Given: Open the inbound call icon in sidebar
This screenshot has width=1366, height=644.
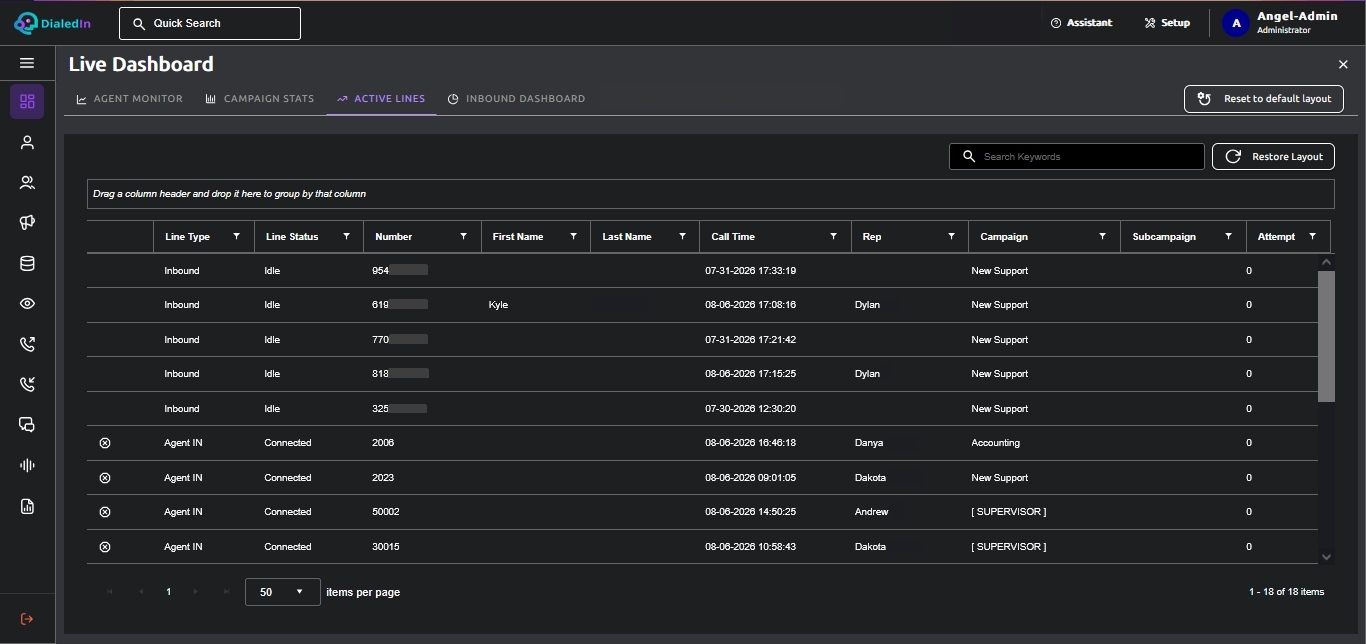Looking at the screenshot, I should 27,384.
